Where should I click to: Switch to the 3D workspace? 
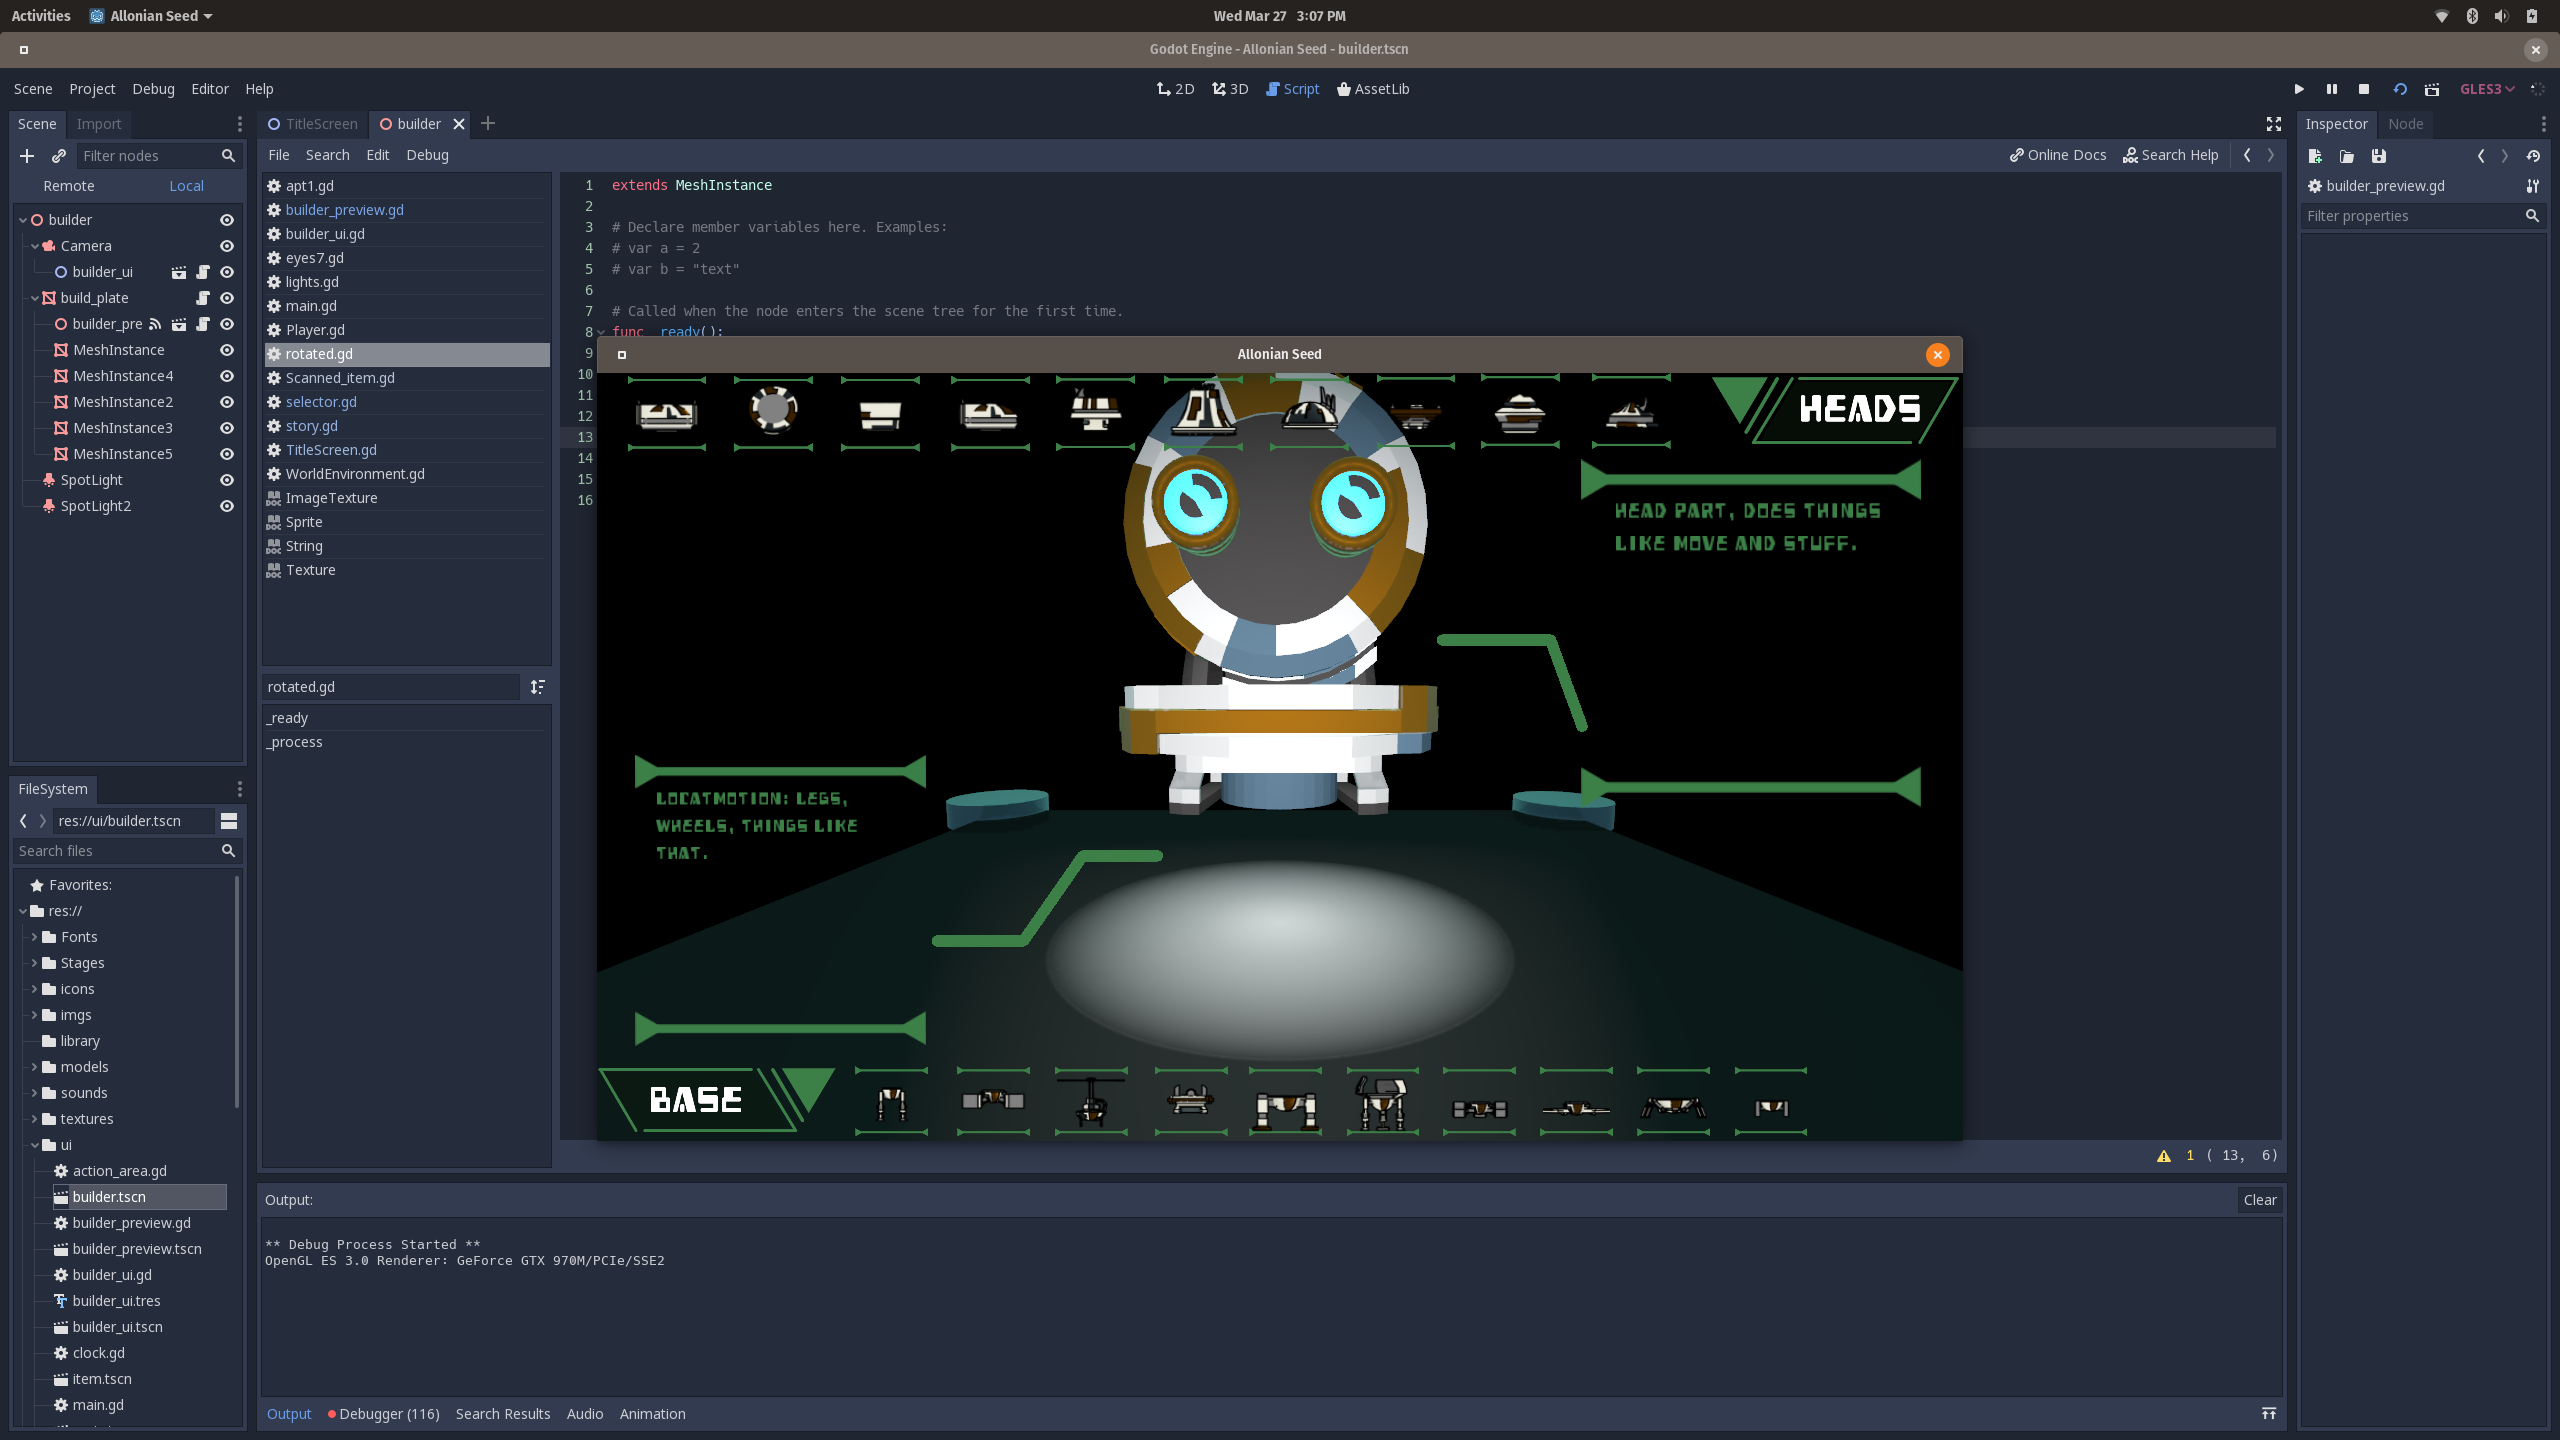[x=1230, y=89]
